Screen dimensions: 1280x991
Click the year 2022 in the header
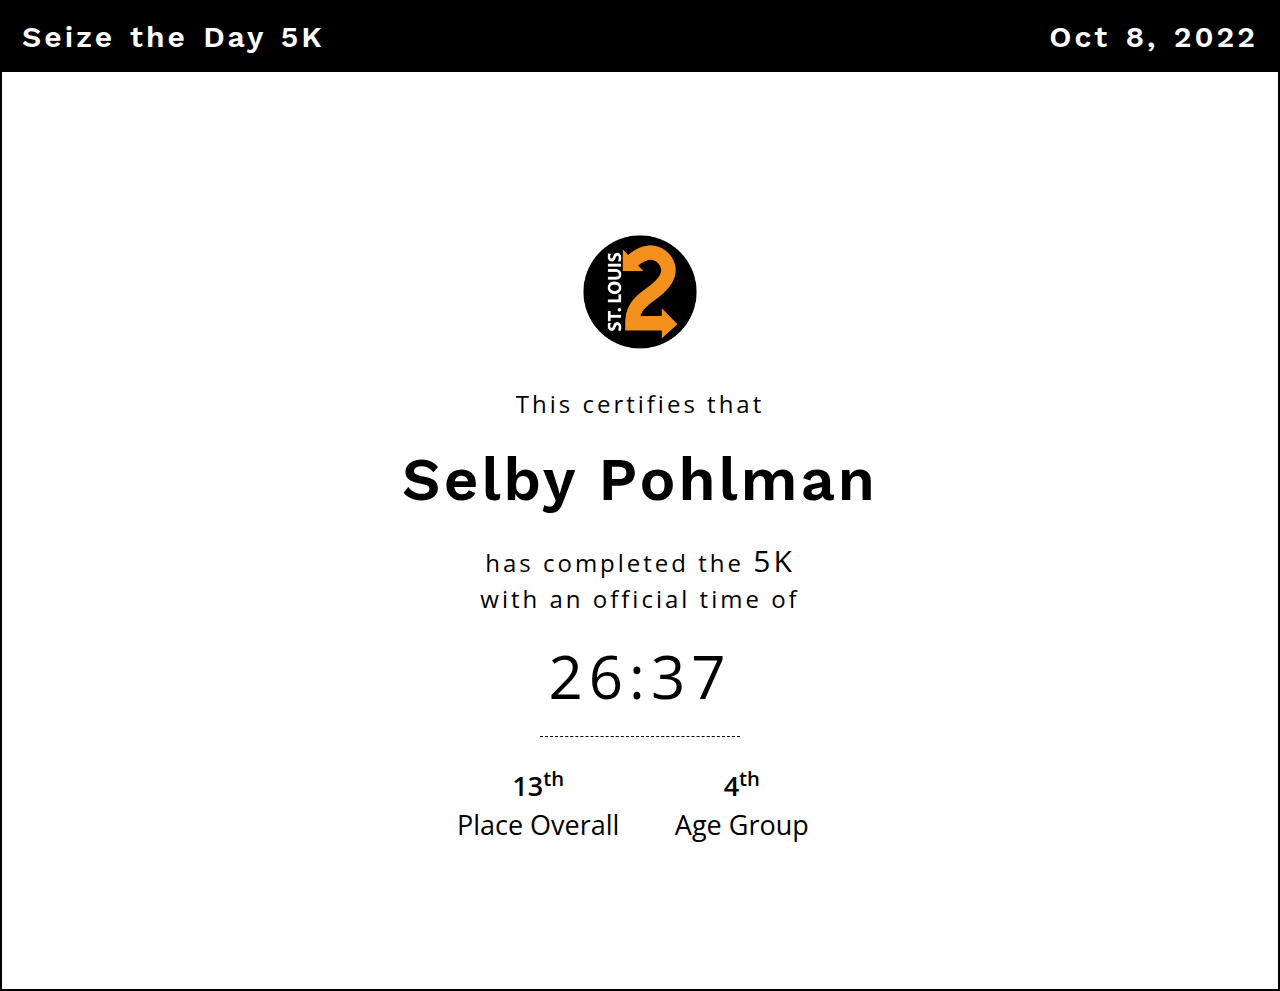click(1214, 38)
